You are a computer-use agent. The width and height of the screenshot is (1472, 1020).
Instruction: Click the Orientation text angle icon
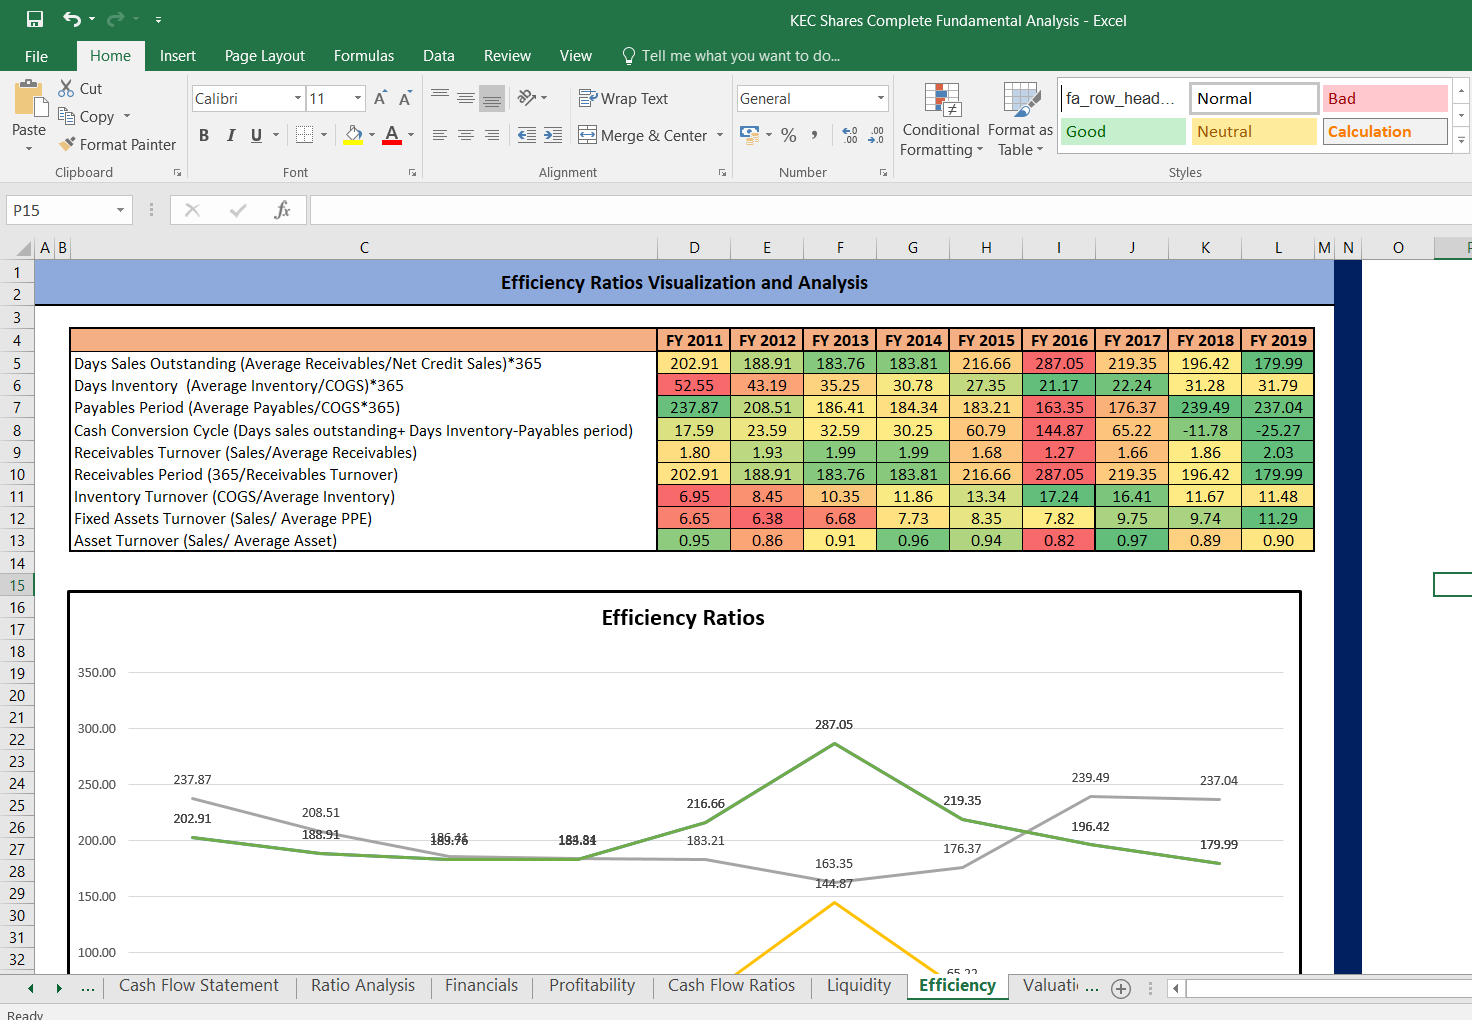tap(527, 98)
